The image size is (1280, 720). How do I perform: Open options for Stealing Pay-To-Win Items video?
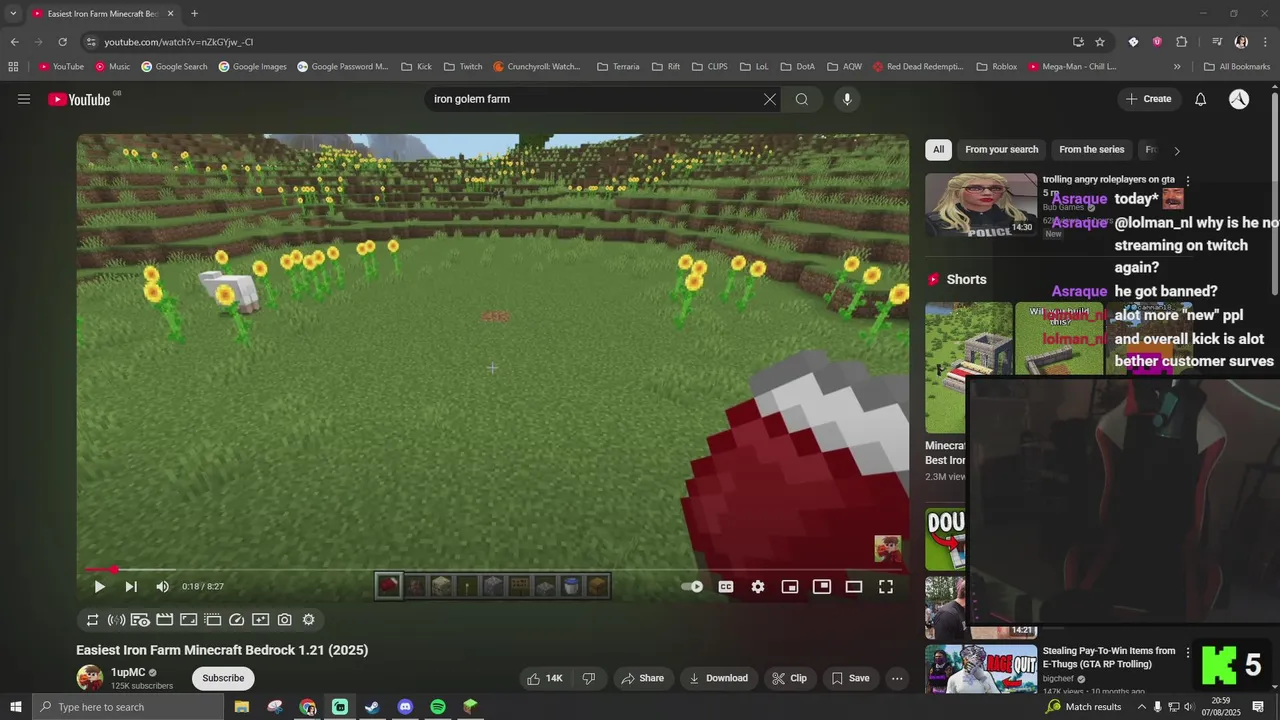coord(1188,652)
